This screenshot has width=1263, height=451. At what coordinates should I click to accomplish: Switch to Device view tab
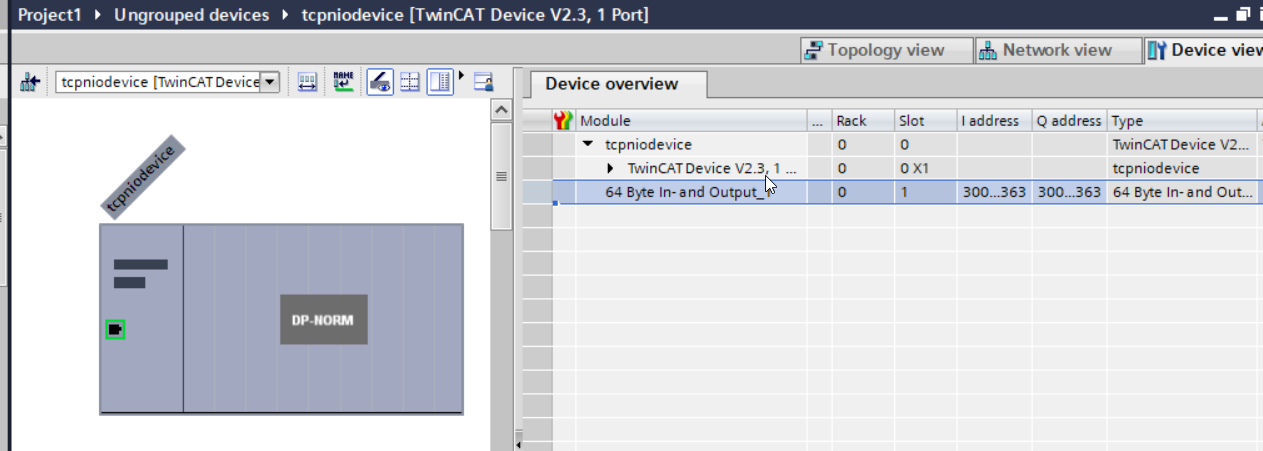tap(1204, 50)
